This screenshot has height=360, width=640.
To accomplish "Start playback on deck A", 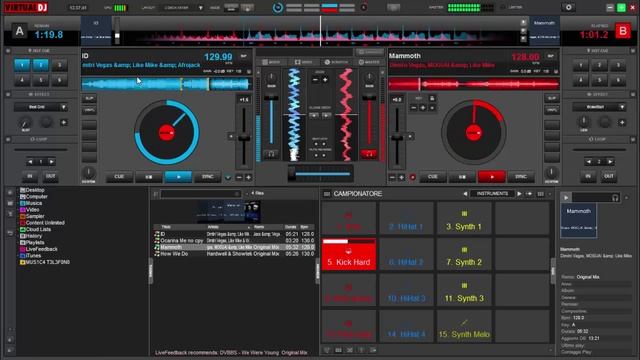I will [178, 177].
